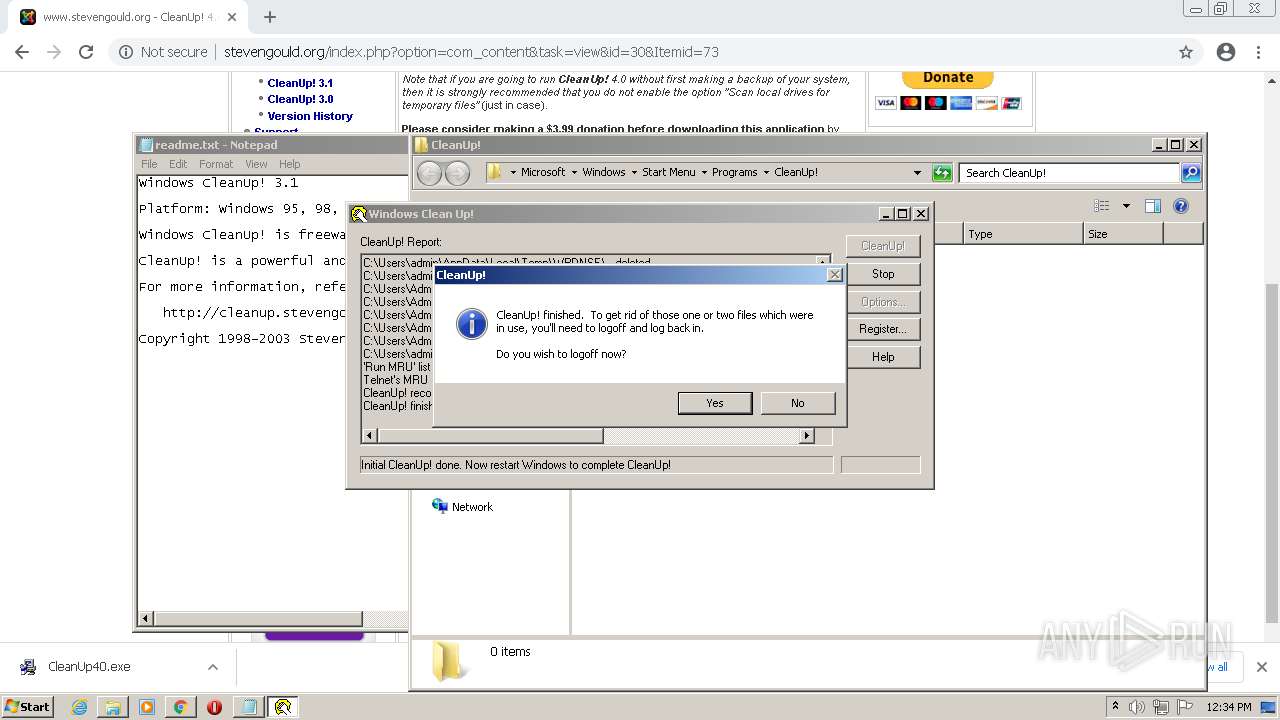Open the Help menu in Notepad
The image size is (1280, 720).
tap(289, 164)
